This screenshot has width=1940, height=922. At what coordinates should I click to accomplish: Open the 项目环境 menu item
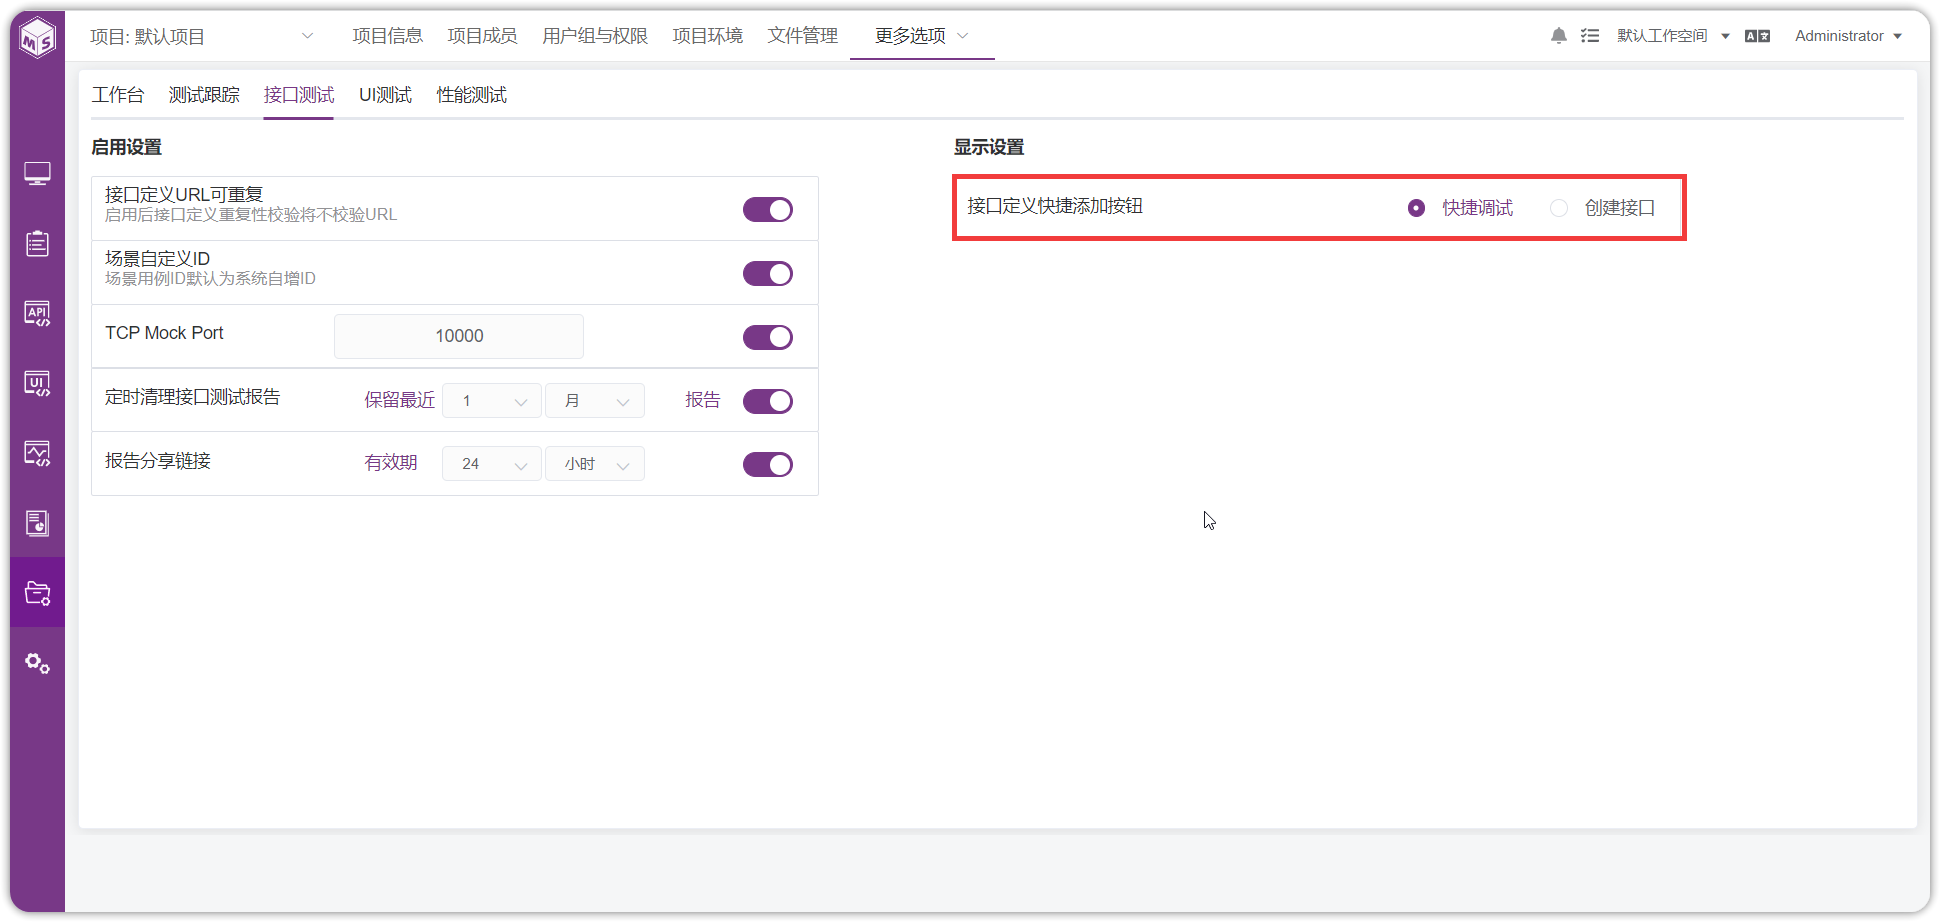707,36
